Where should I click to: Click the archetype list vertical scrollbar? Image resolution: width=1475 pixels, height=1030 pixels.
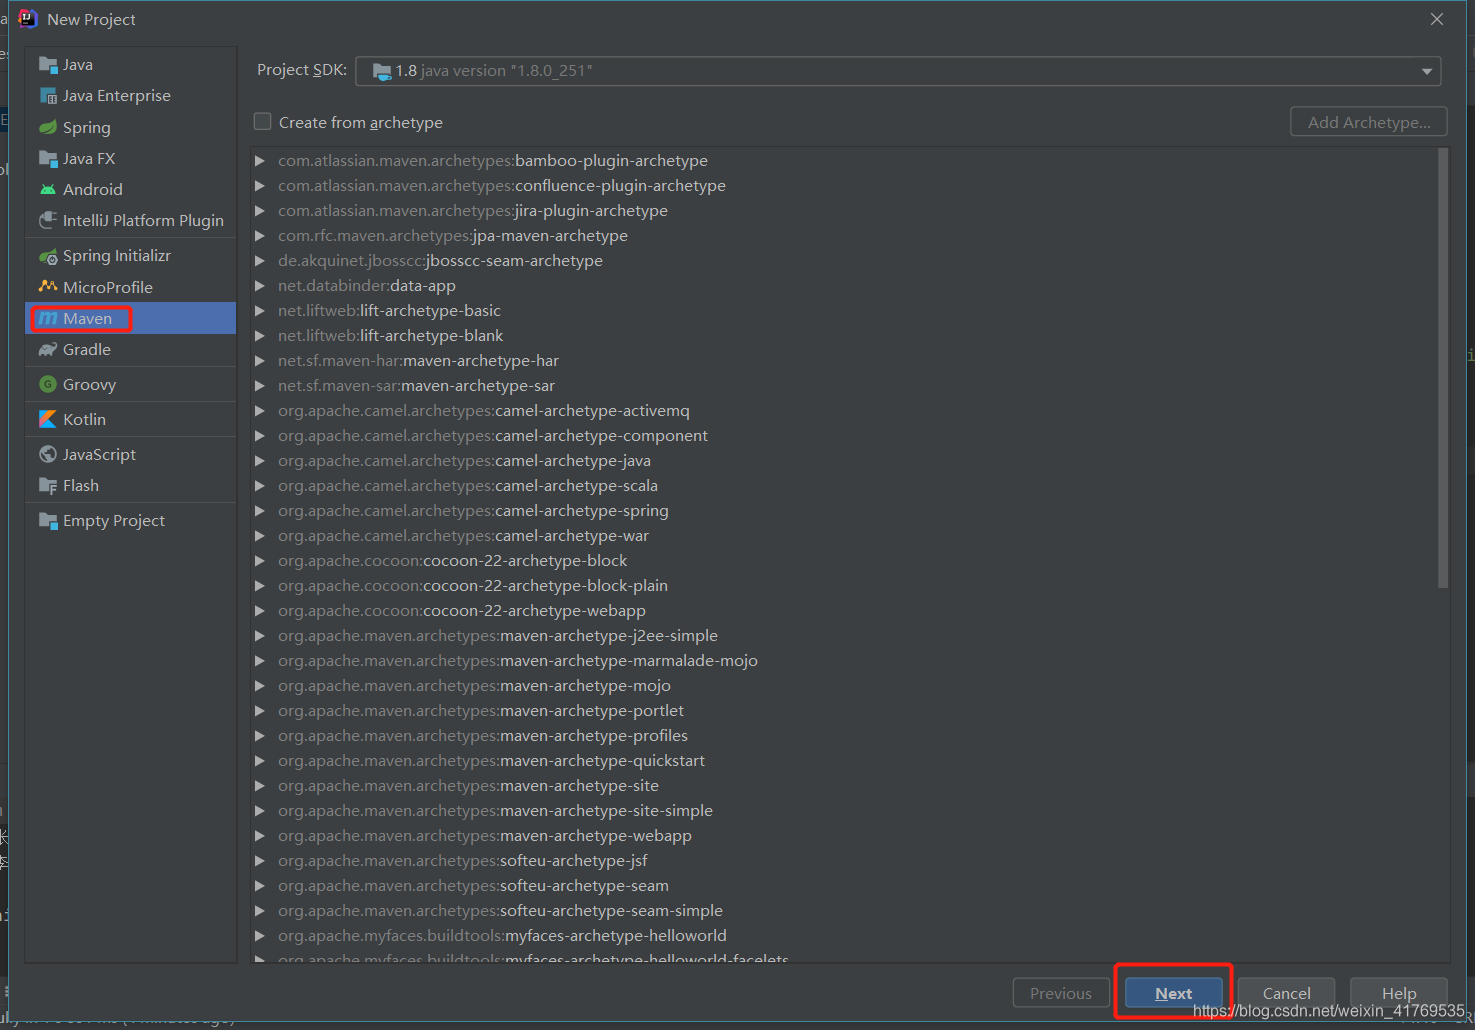[1443, 368]
